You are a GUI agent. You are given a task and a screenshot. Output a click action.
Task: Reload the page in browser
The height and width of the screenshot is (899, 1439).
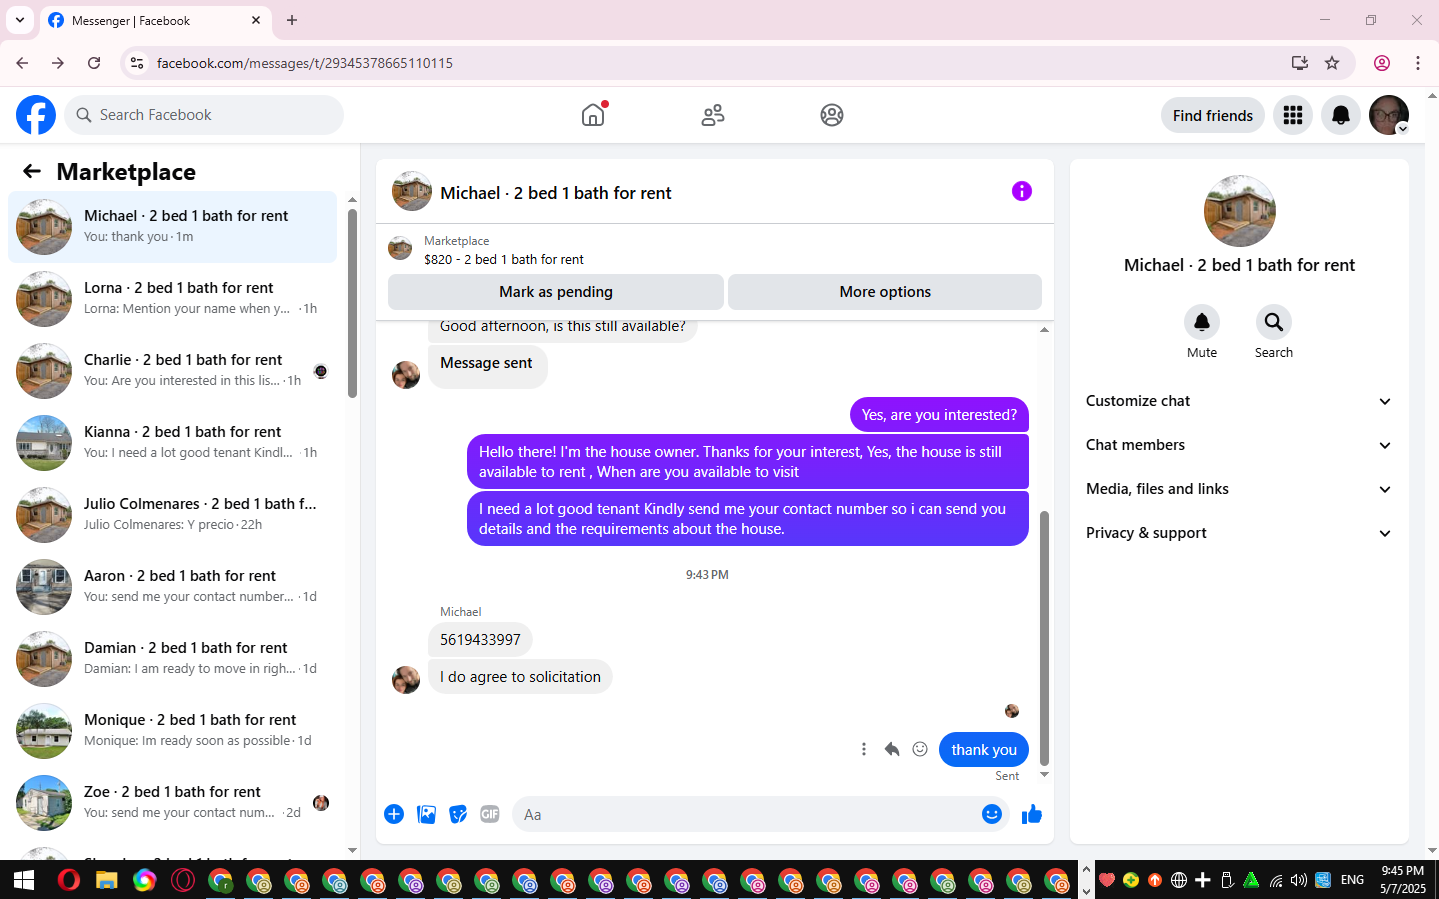coord(94,63)
